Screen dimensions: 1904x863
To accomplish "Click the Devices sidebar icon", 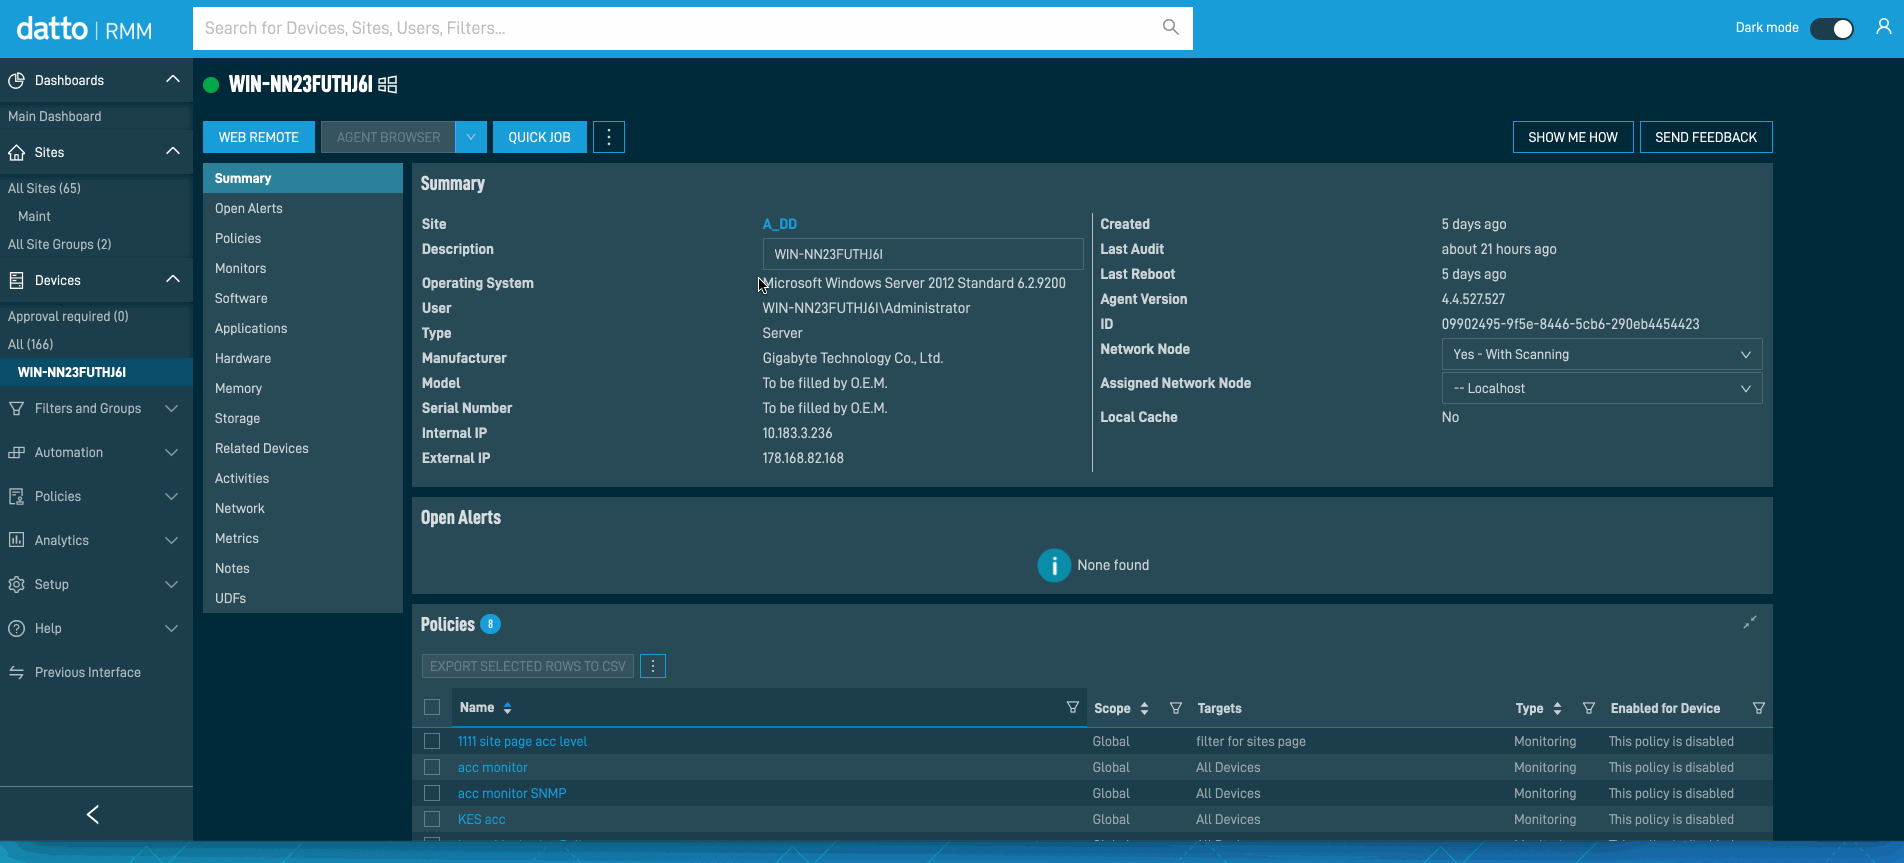I will coord(16,280).
